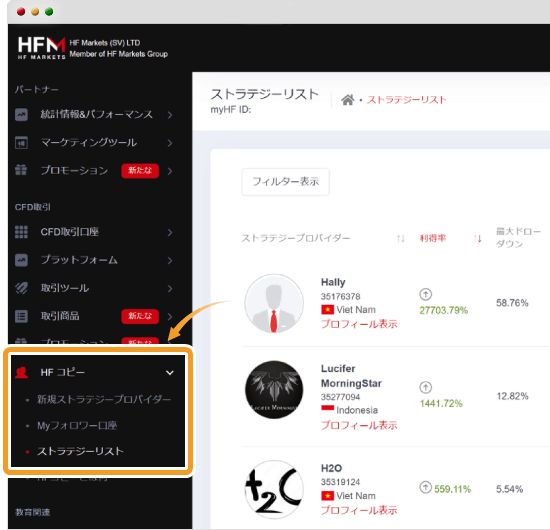Click the 取引ツール sidebar icon
This screenshot has height=530, width=550.
21,288
